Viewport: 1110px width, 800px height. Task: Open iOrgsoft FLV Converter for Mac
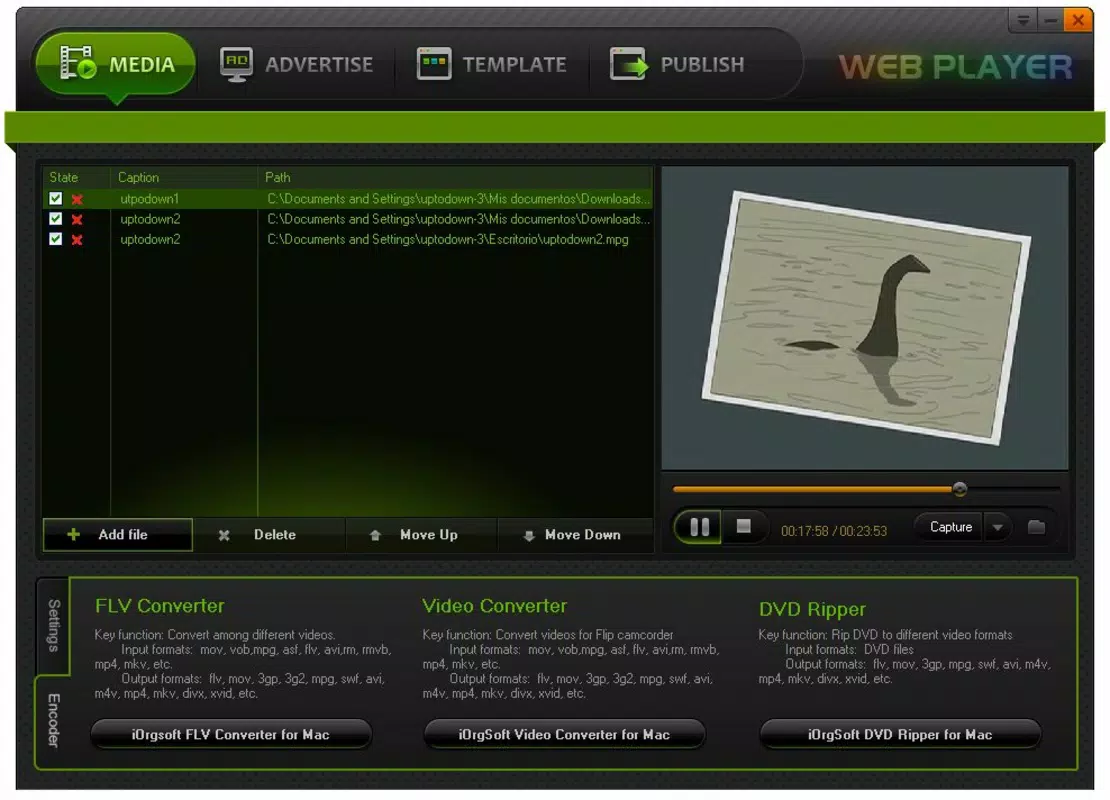click(x=231, y=734)
